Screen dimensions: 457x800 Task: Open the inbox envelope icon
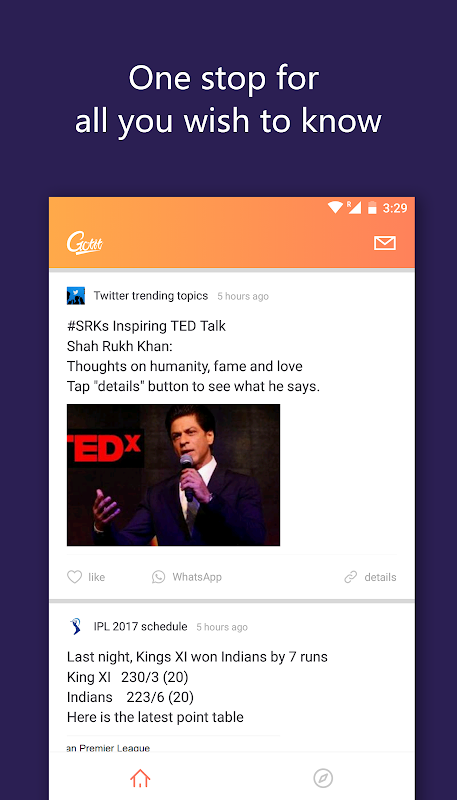[x=385, y=243]
